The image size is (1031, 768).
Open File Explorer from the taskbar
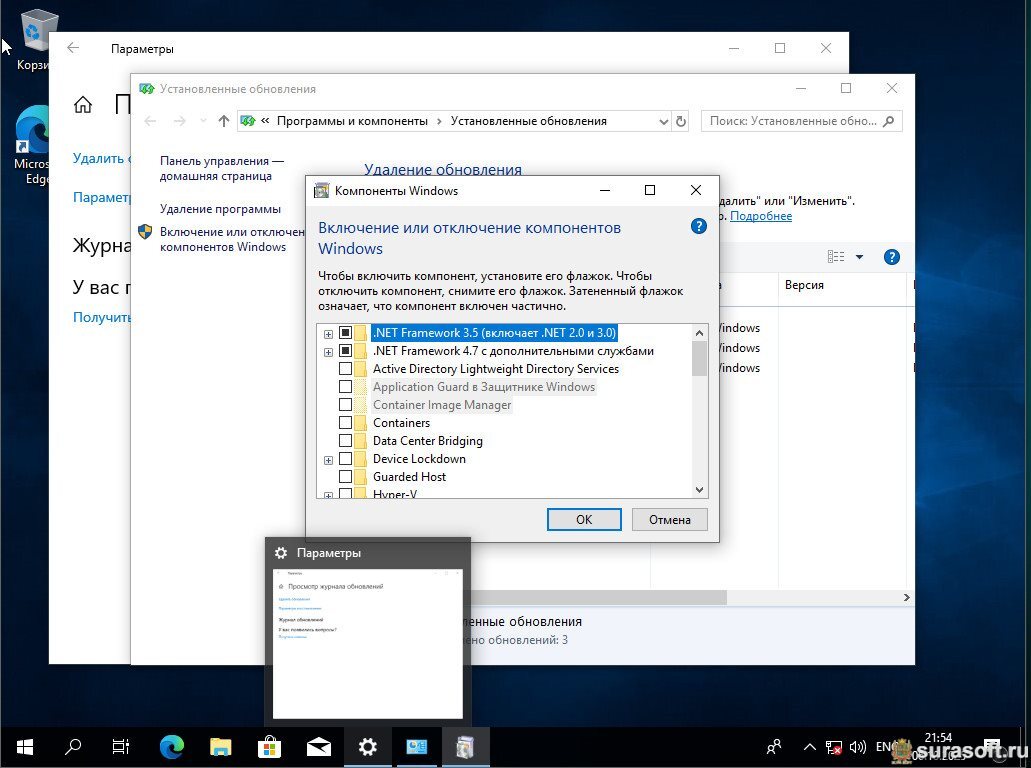(221, 746)
